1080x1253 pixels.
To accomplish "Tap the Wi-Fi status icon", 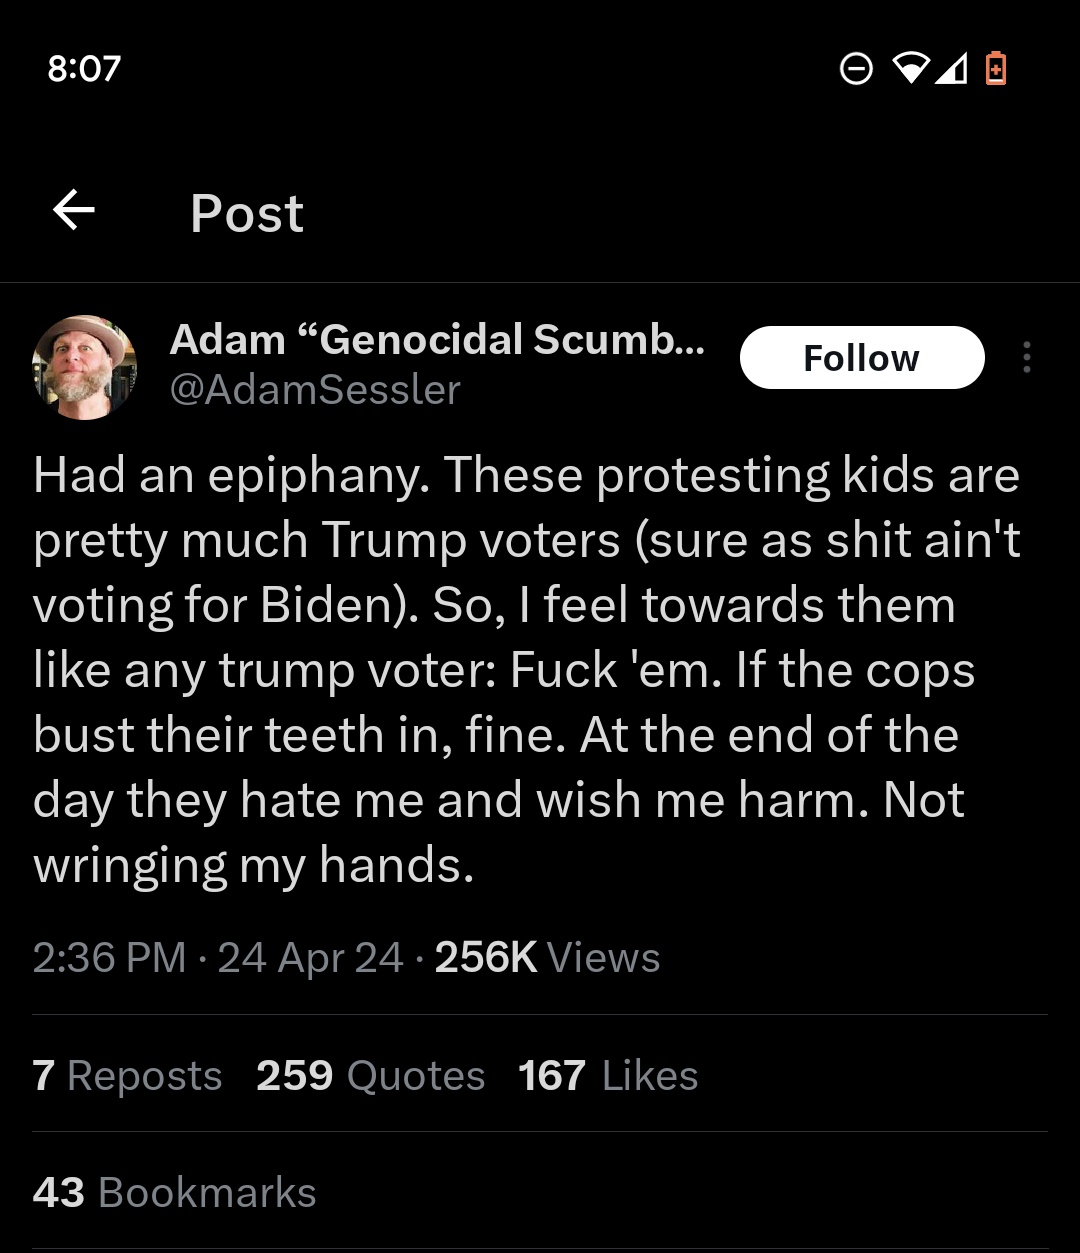I will (911, 68).
